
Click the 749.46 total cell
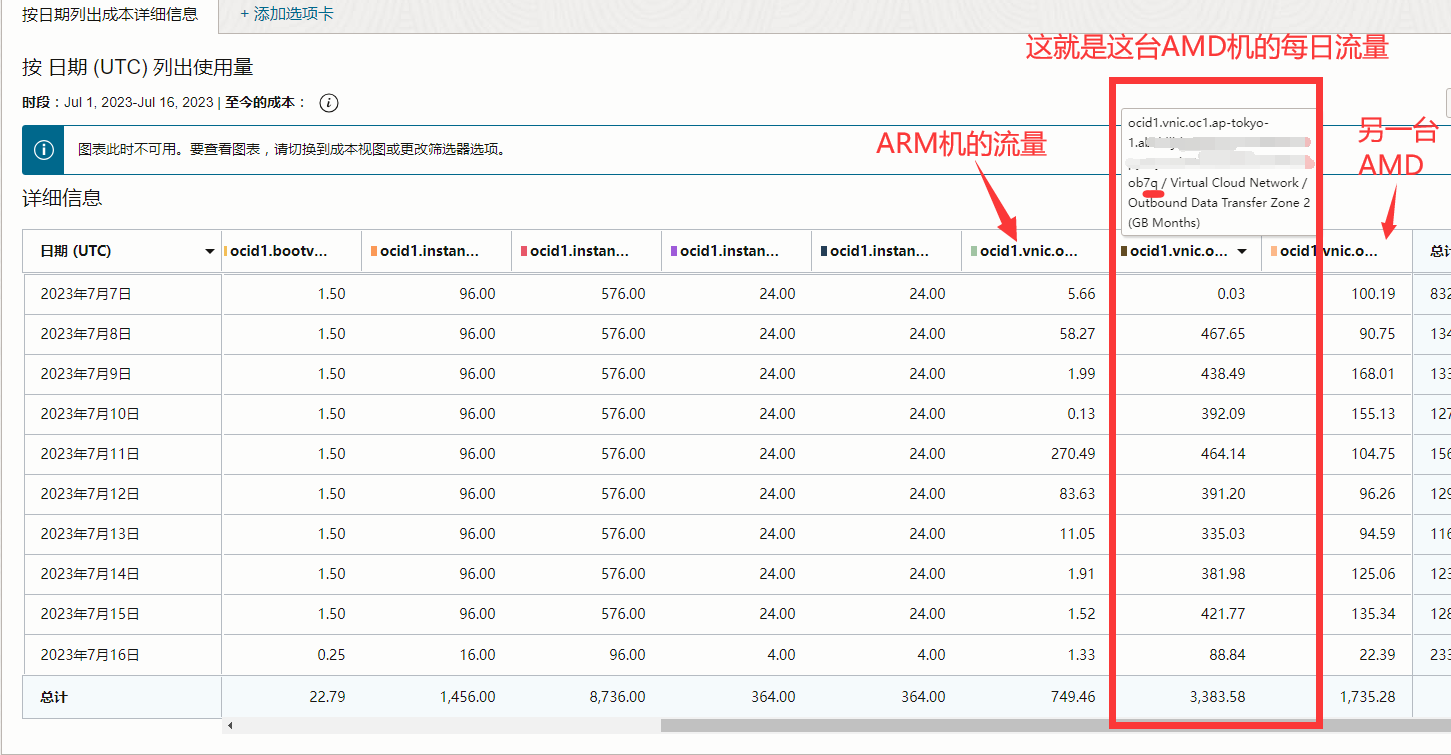[1073, 697]
